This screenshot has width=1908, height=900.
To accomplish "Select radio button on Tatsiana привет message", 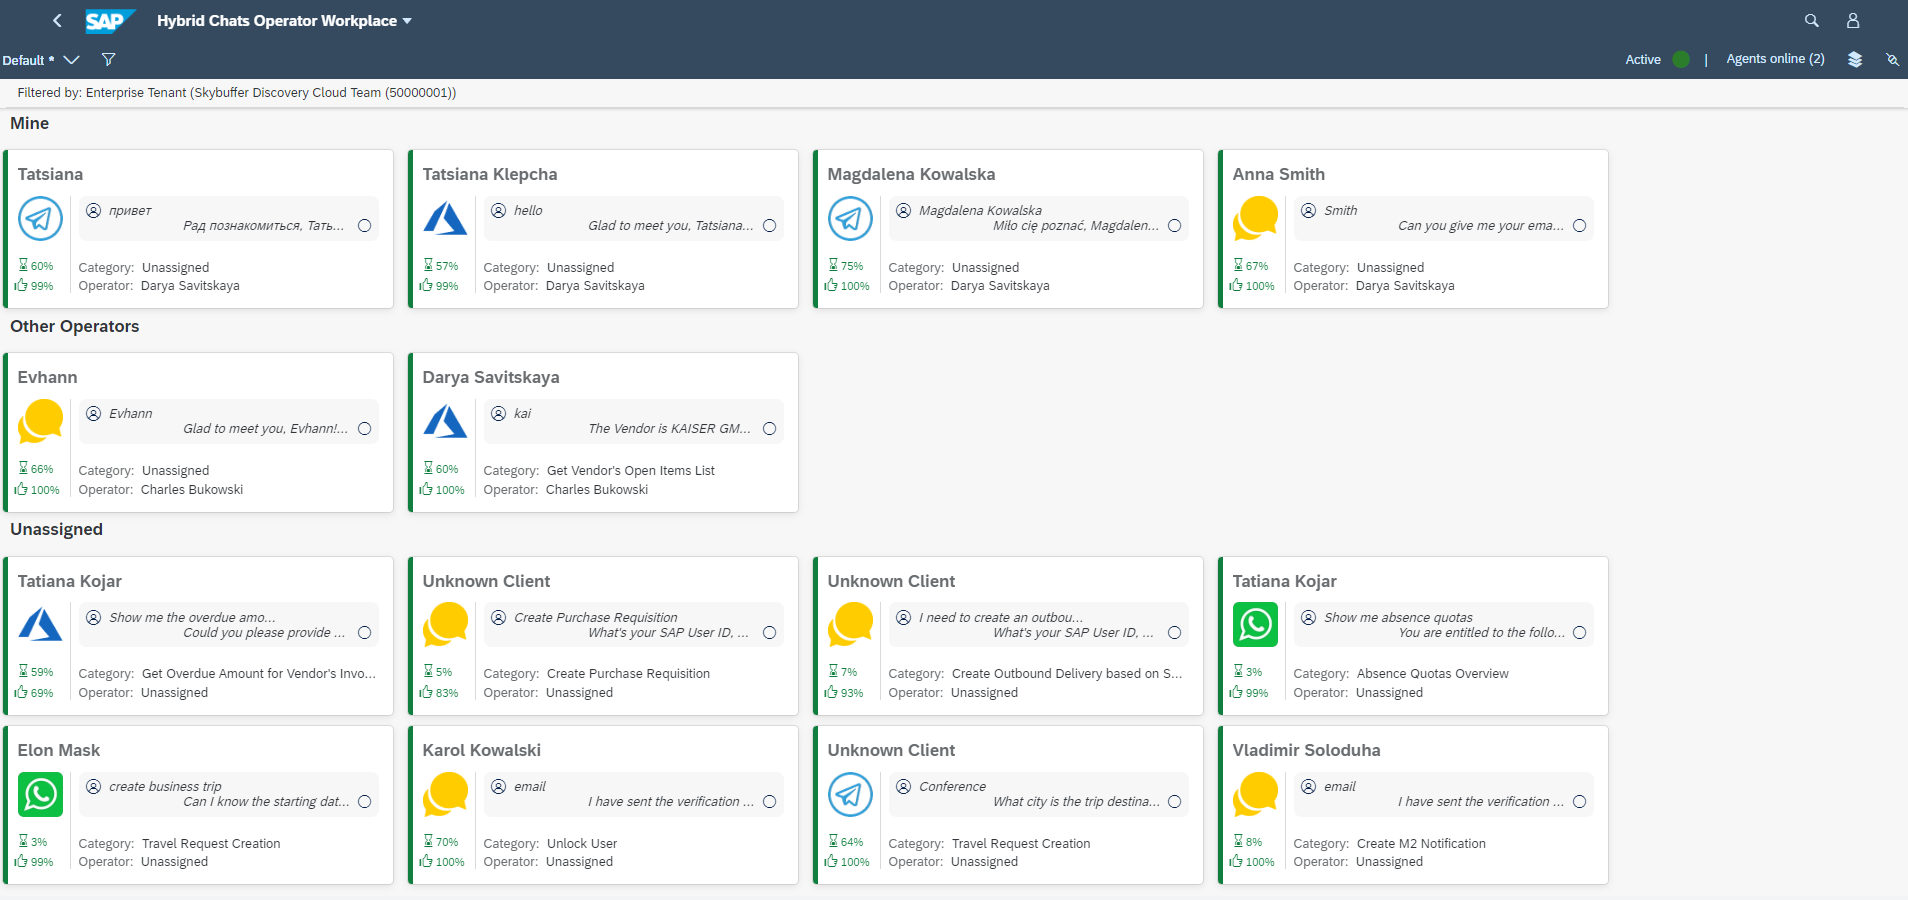I will coord(365,226).
